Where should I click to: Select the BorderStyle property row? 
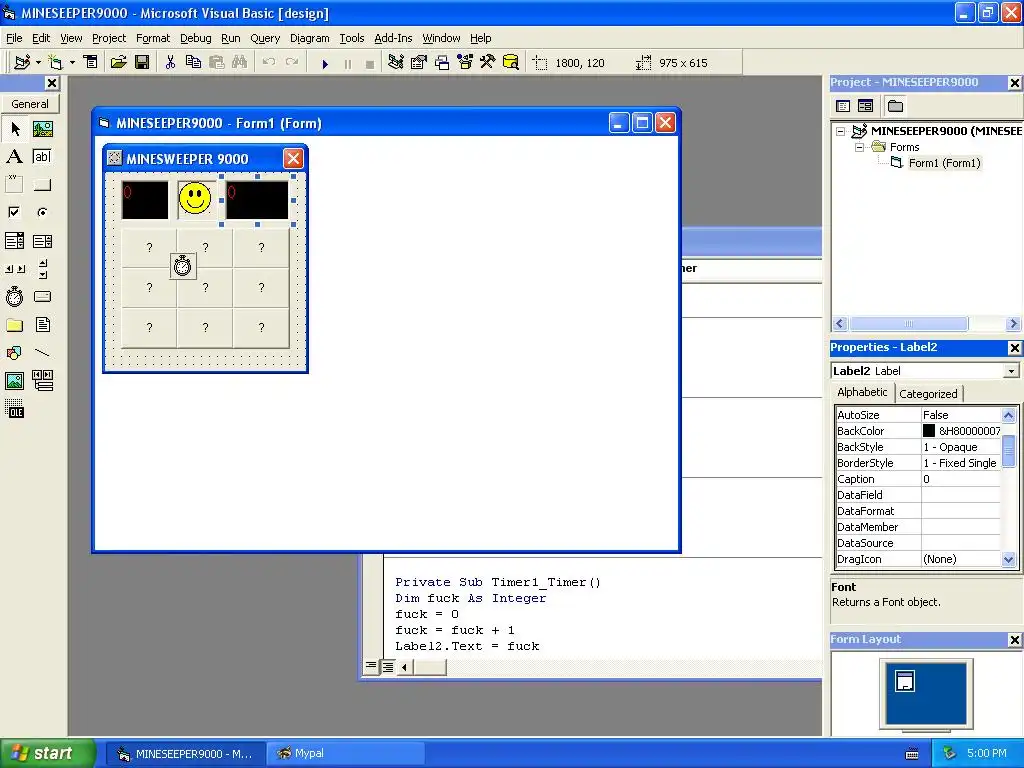click(918, 463)
